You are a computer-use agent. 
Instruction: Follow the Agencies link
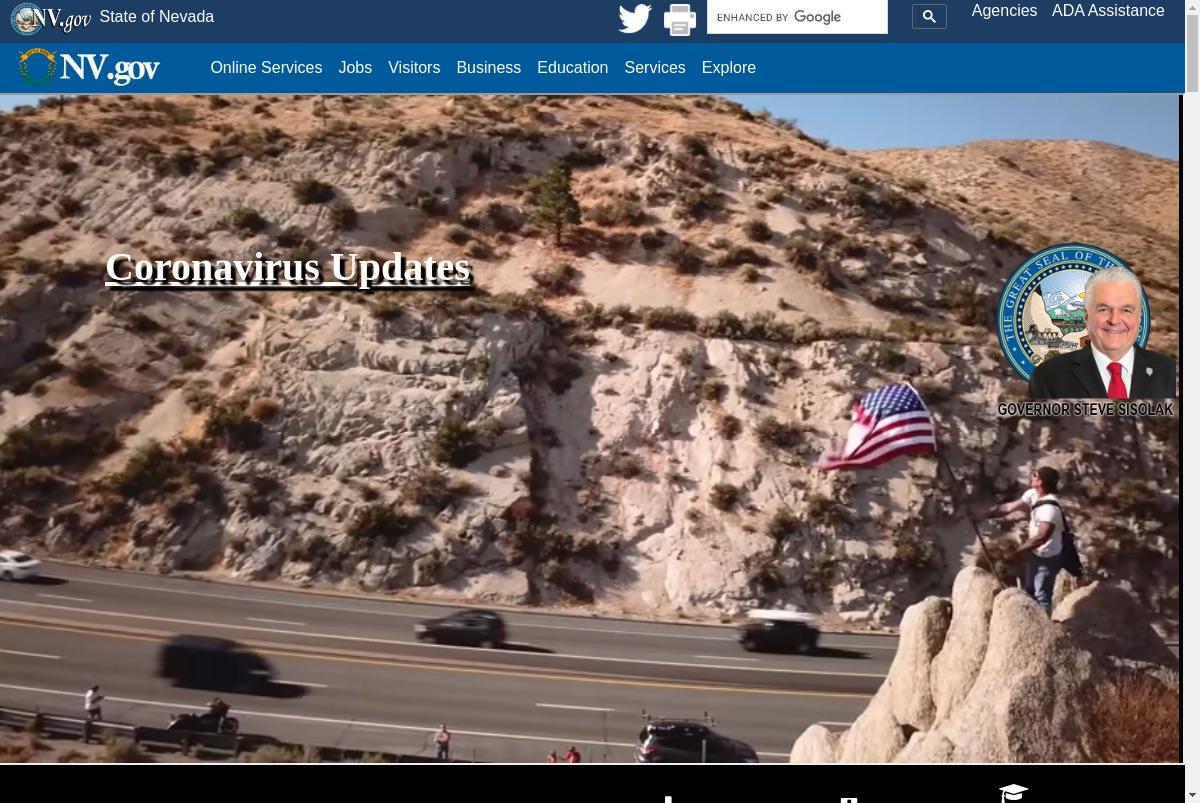click(x=1004, y=11)
